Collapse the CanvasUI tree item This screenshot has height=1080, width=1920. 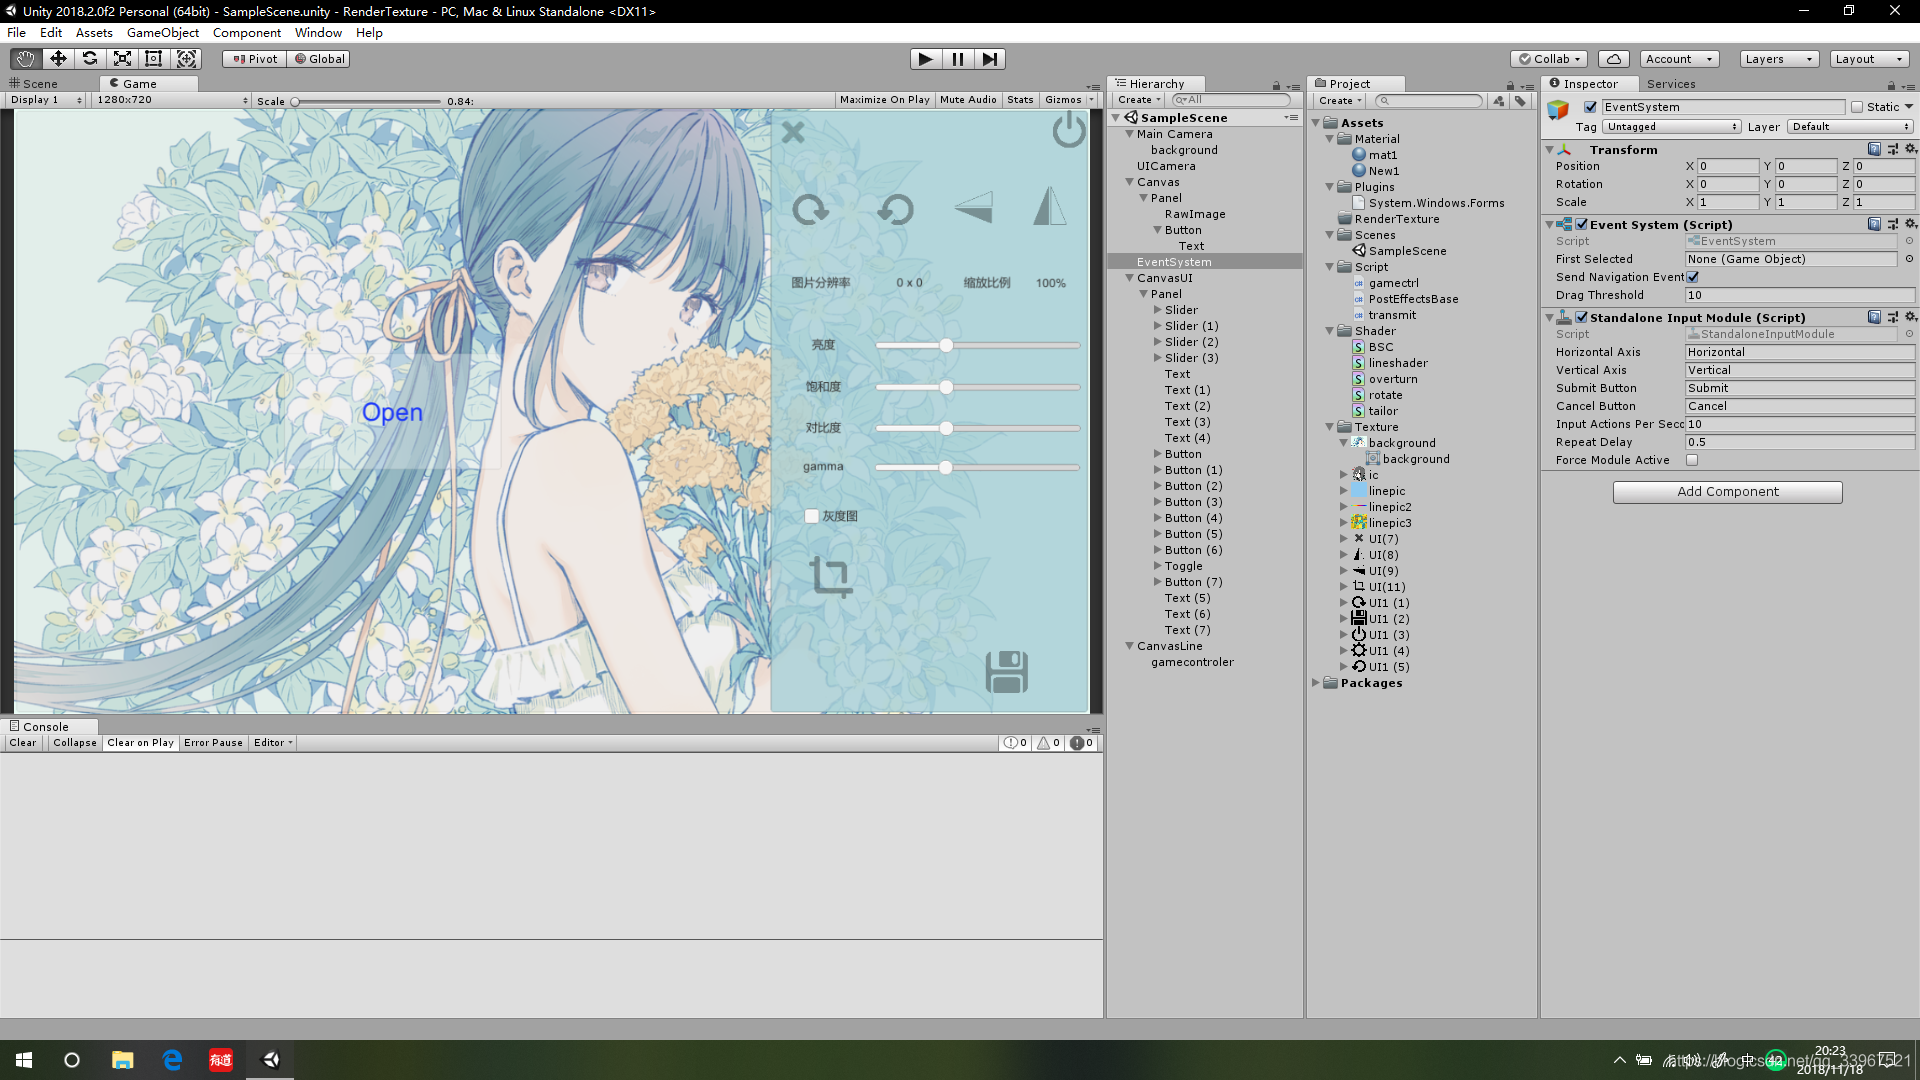point(1129,278)
